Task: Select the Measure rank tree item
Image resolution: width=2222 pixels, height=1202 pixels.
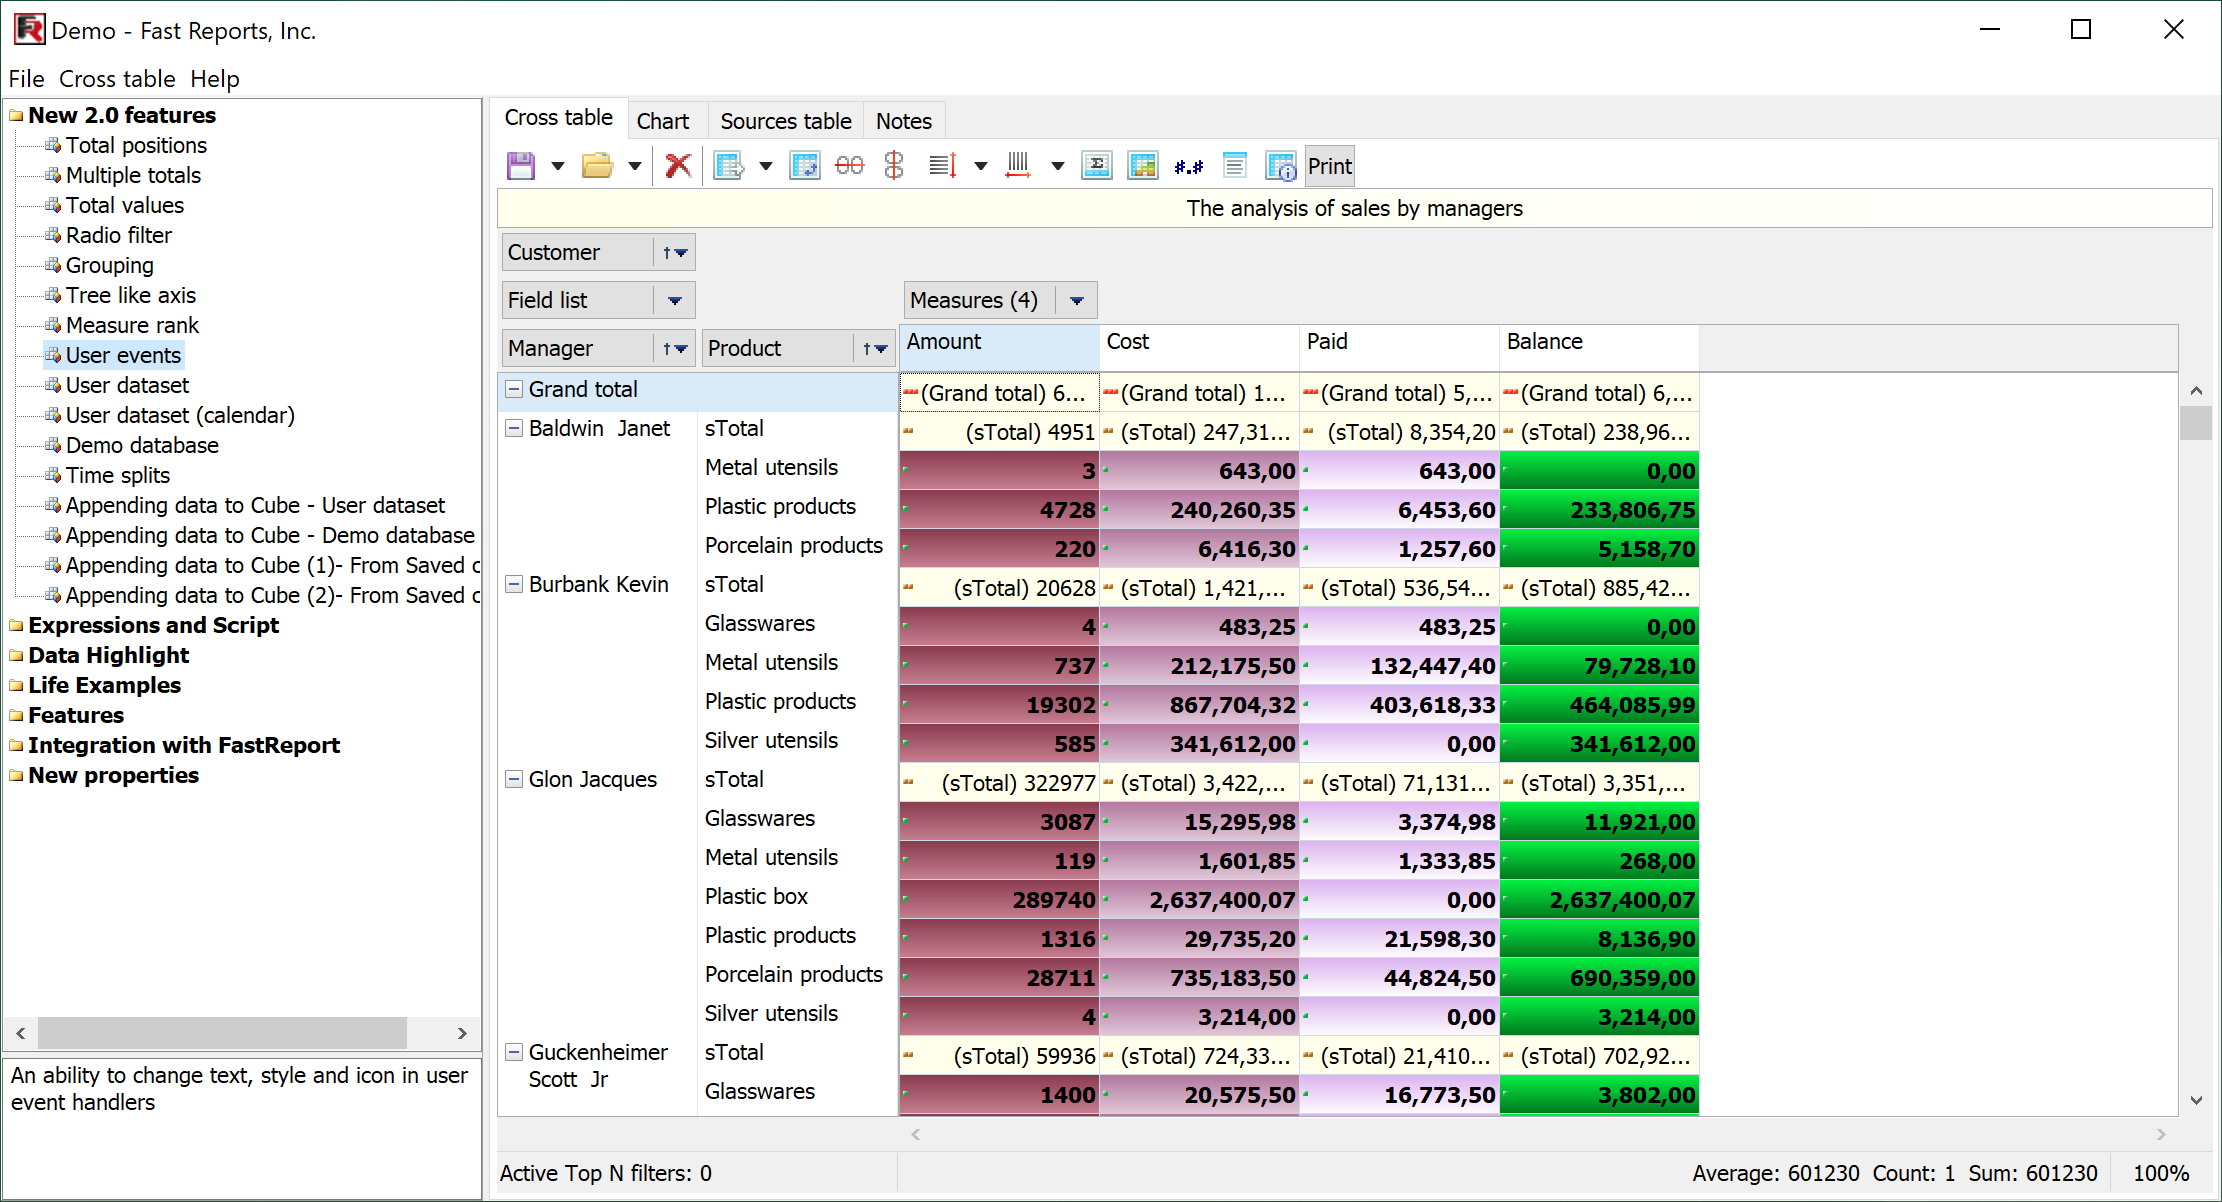Action: click(x=132, y=325)
